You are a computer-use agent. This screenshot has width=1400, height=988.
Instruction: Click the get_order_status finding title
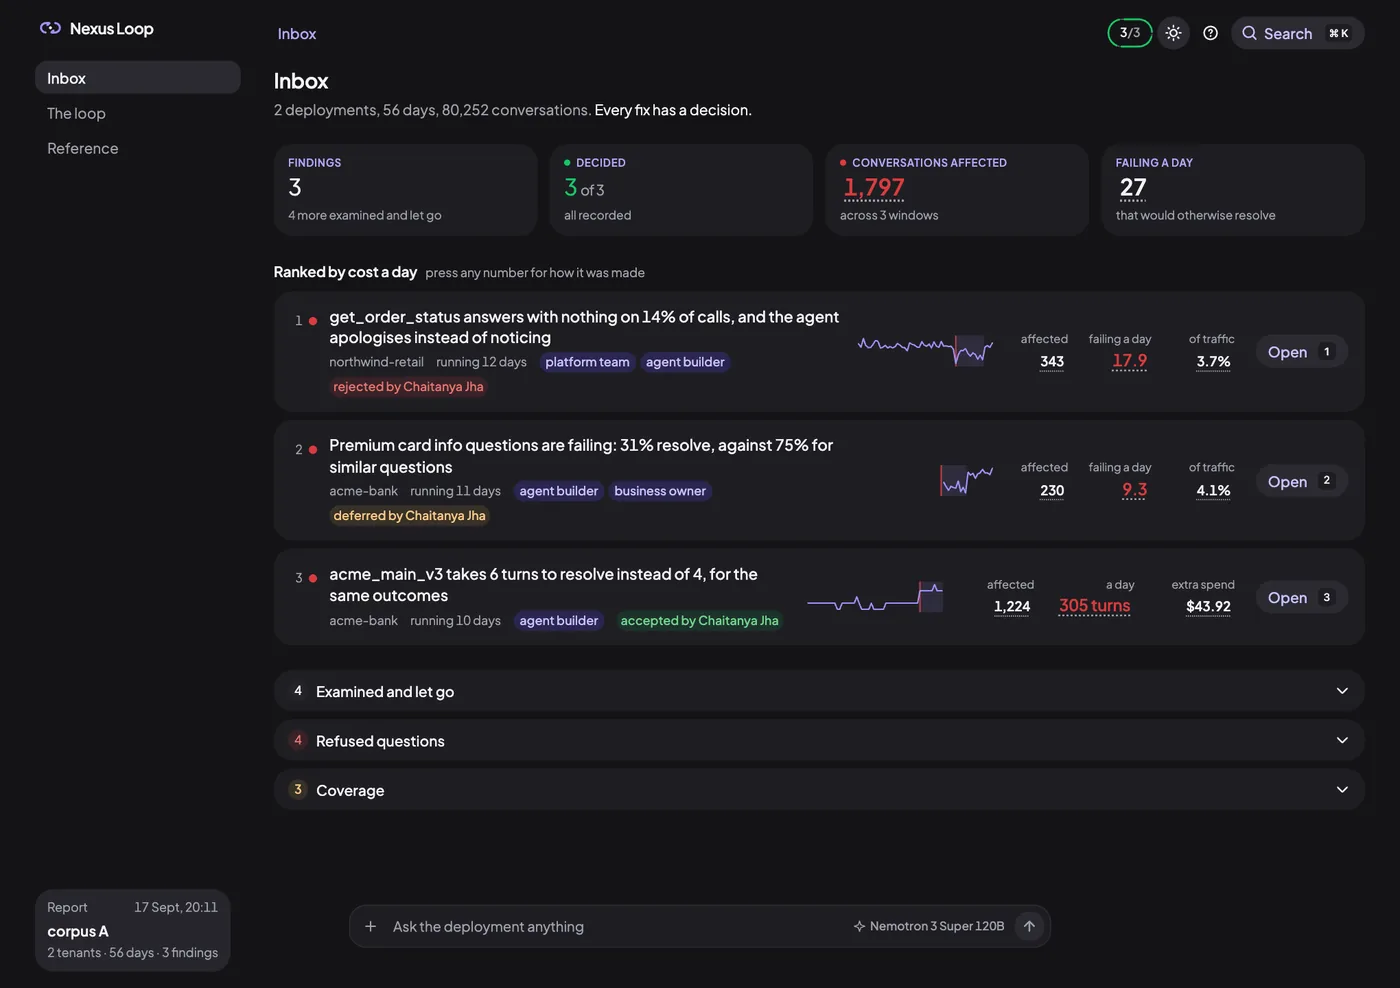pyautogui.click(x=584, y=327)
